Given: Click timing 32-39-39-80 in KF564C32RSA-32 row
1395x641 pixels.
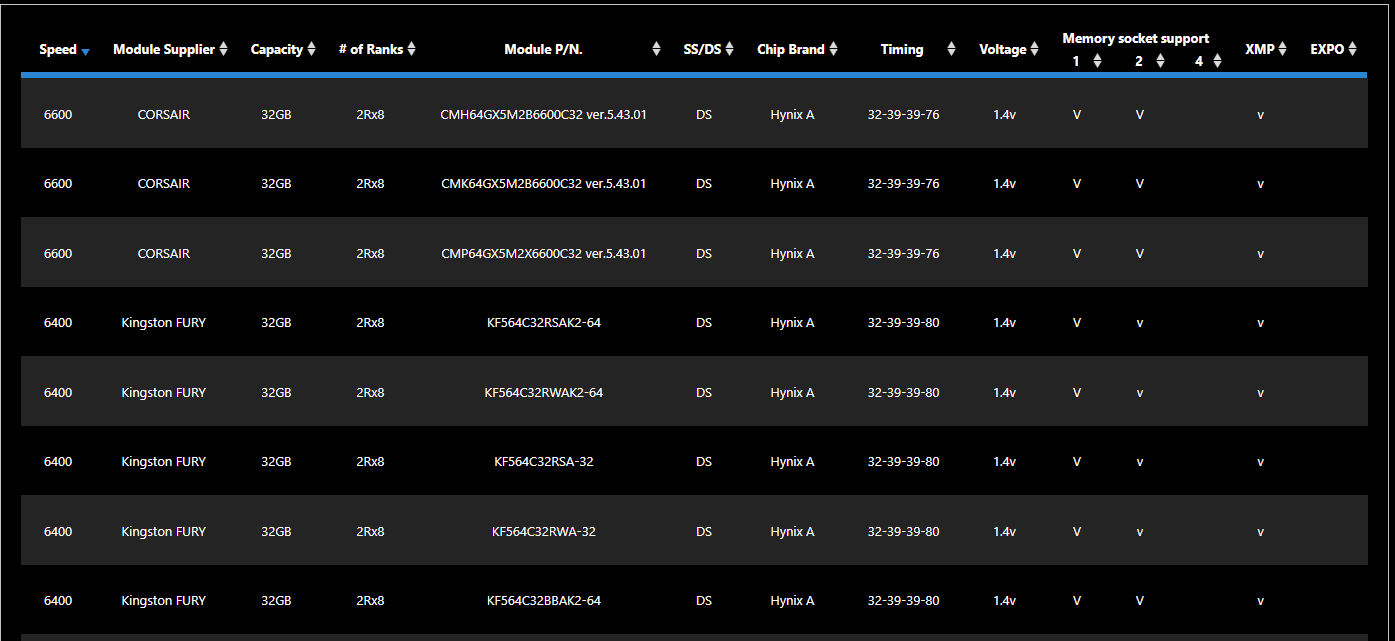Looking at the screenshot, I should point(904,462).
